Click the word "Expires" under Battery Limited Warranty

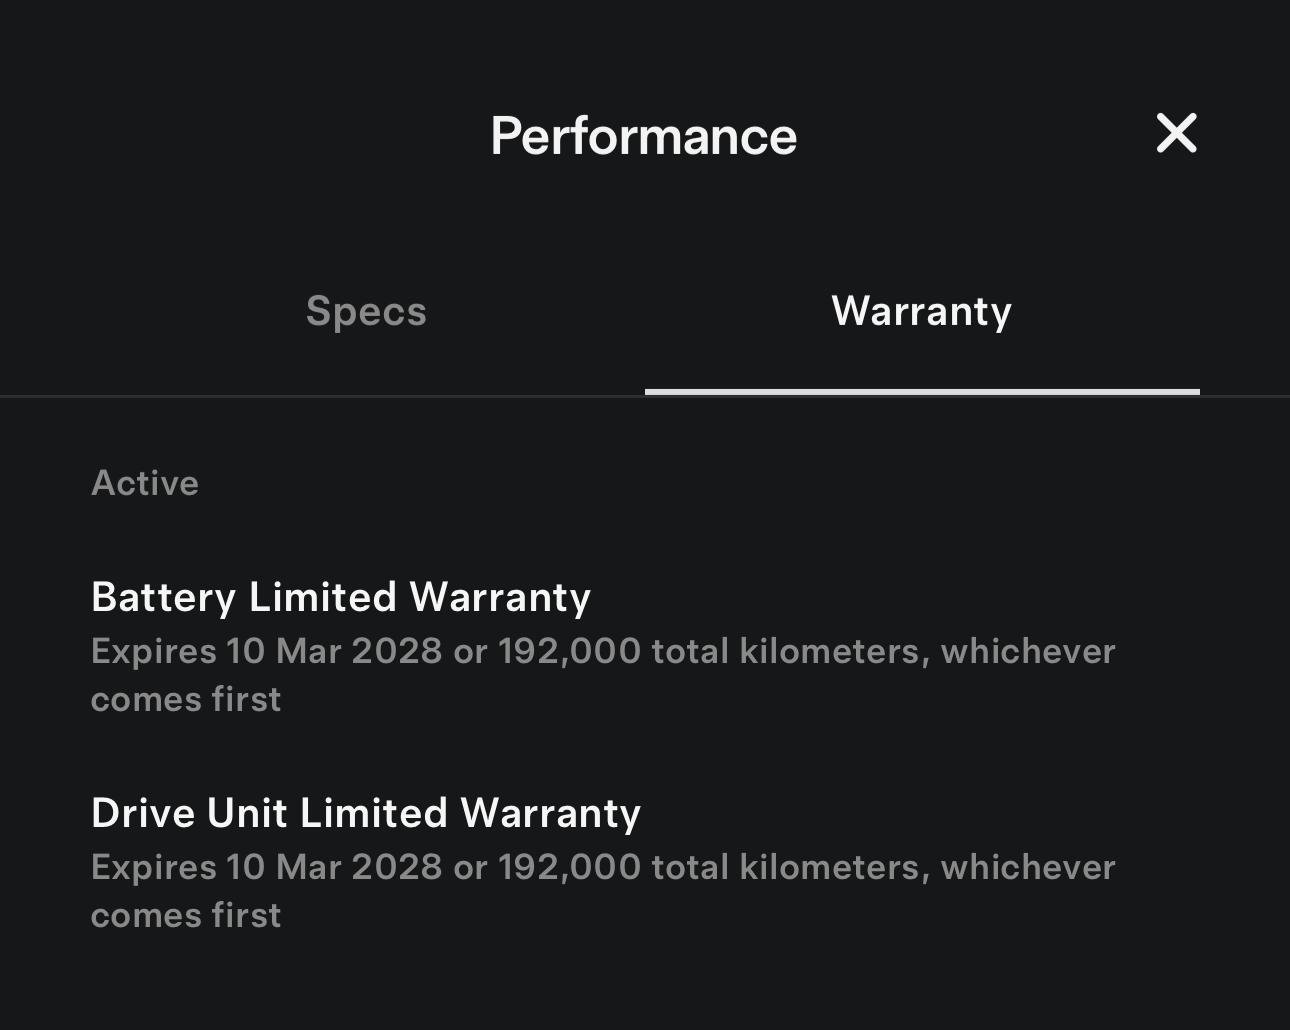tap(154, 651)
